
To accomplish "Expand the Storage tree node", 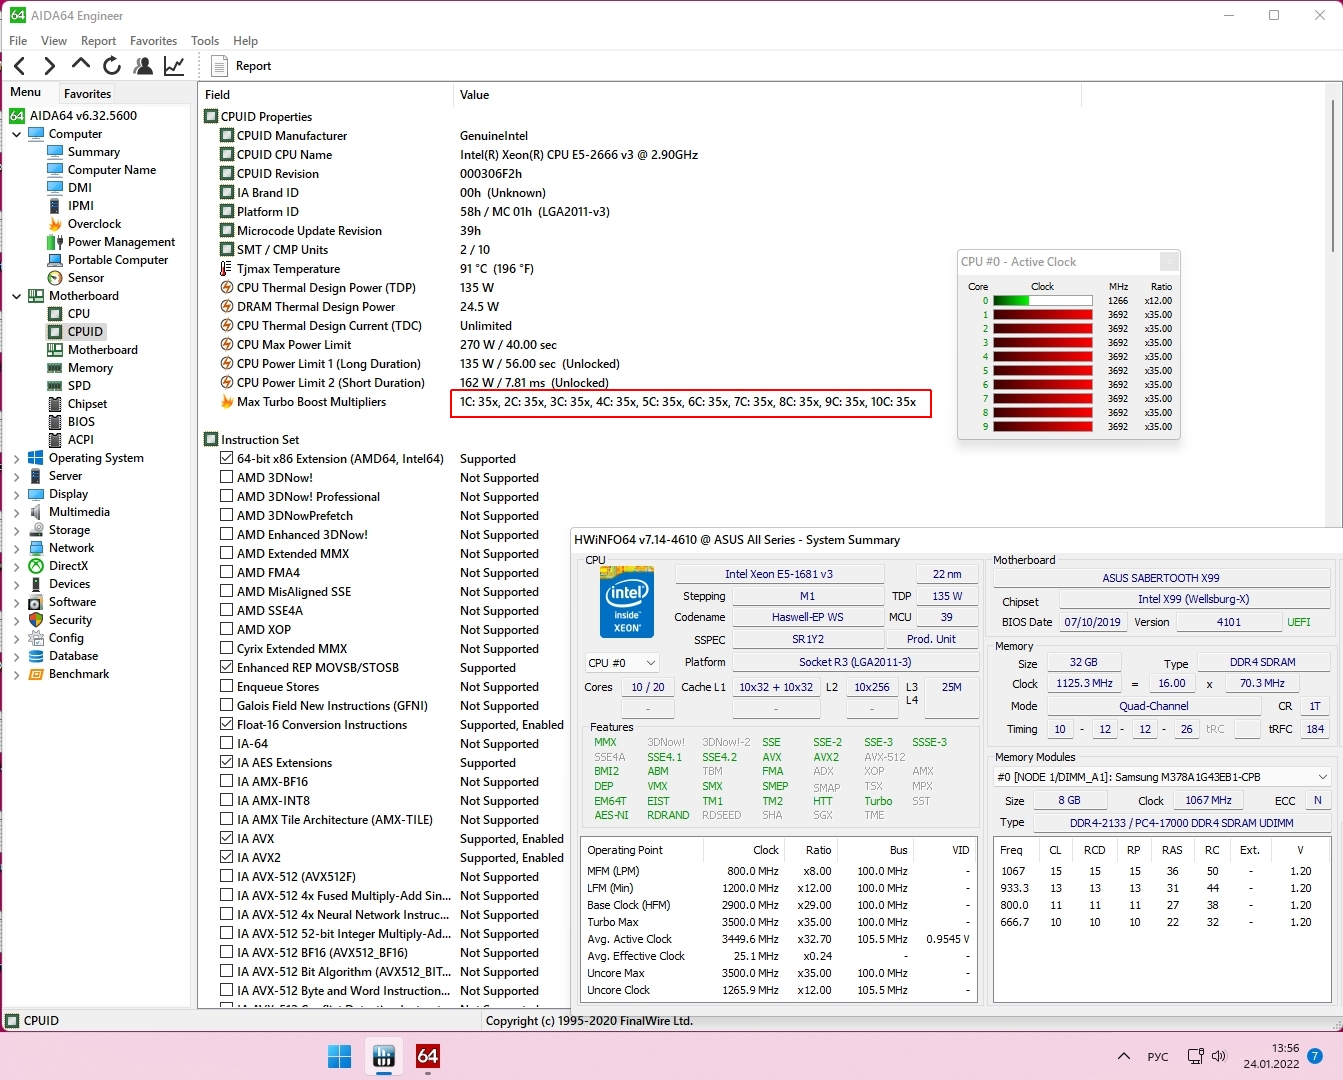I will coord(17,530).
